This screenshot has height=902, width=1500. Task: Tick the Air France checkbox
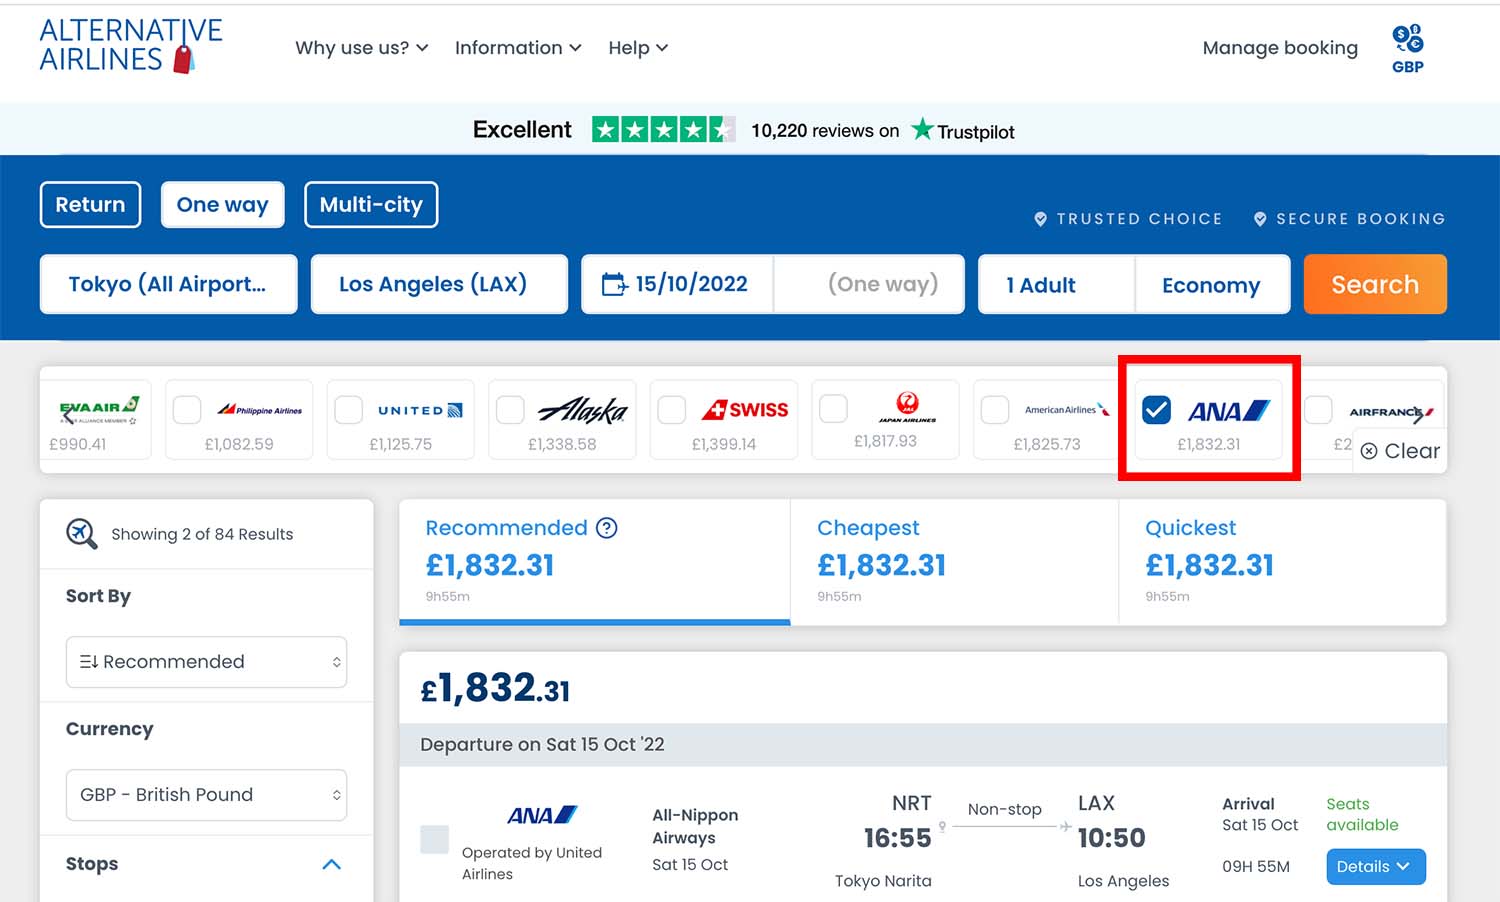[1318, 409]
